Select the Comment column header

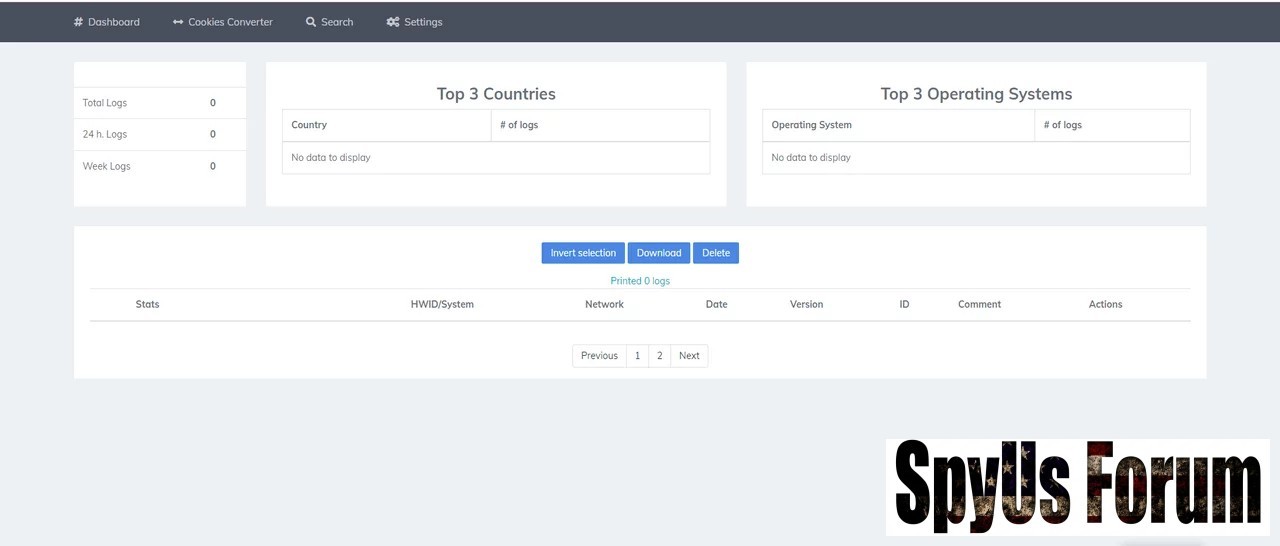pyautogui.click(x=979, y=304)
